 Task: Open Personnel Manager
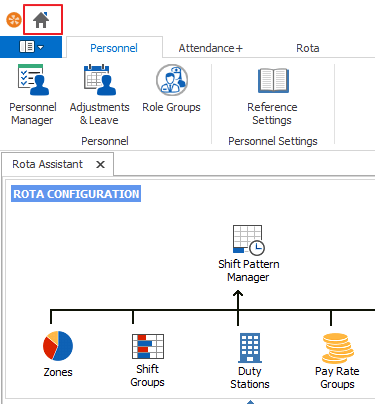(x=33, y=95)
